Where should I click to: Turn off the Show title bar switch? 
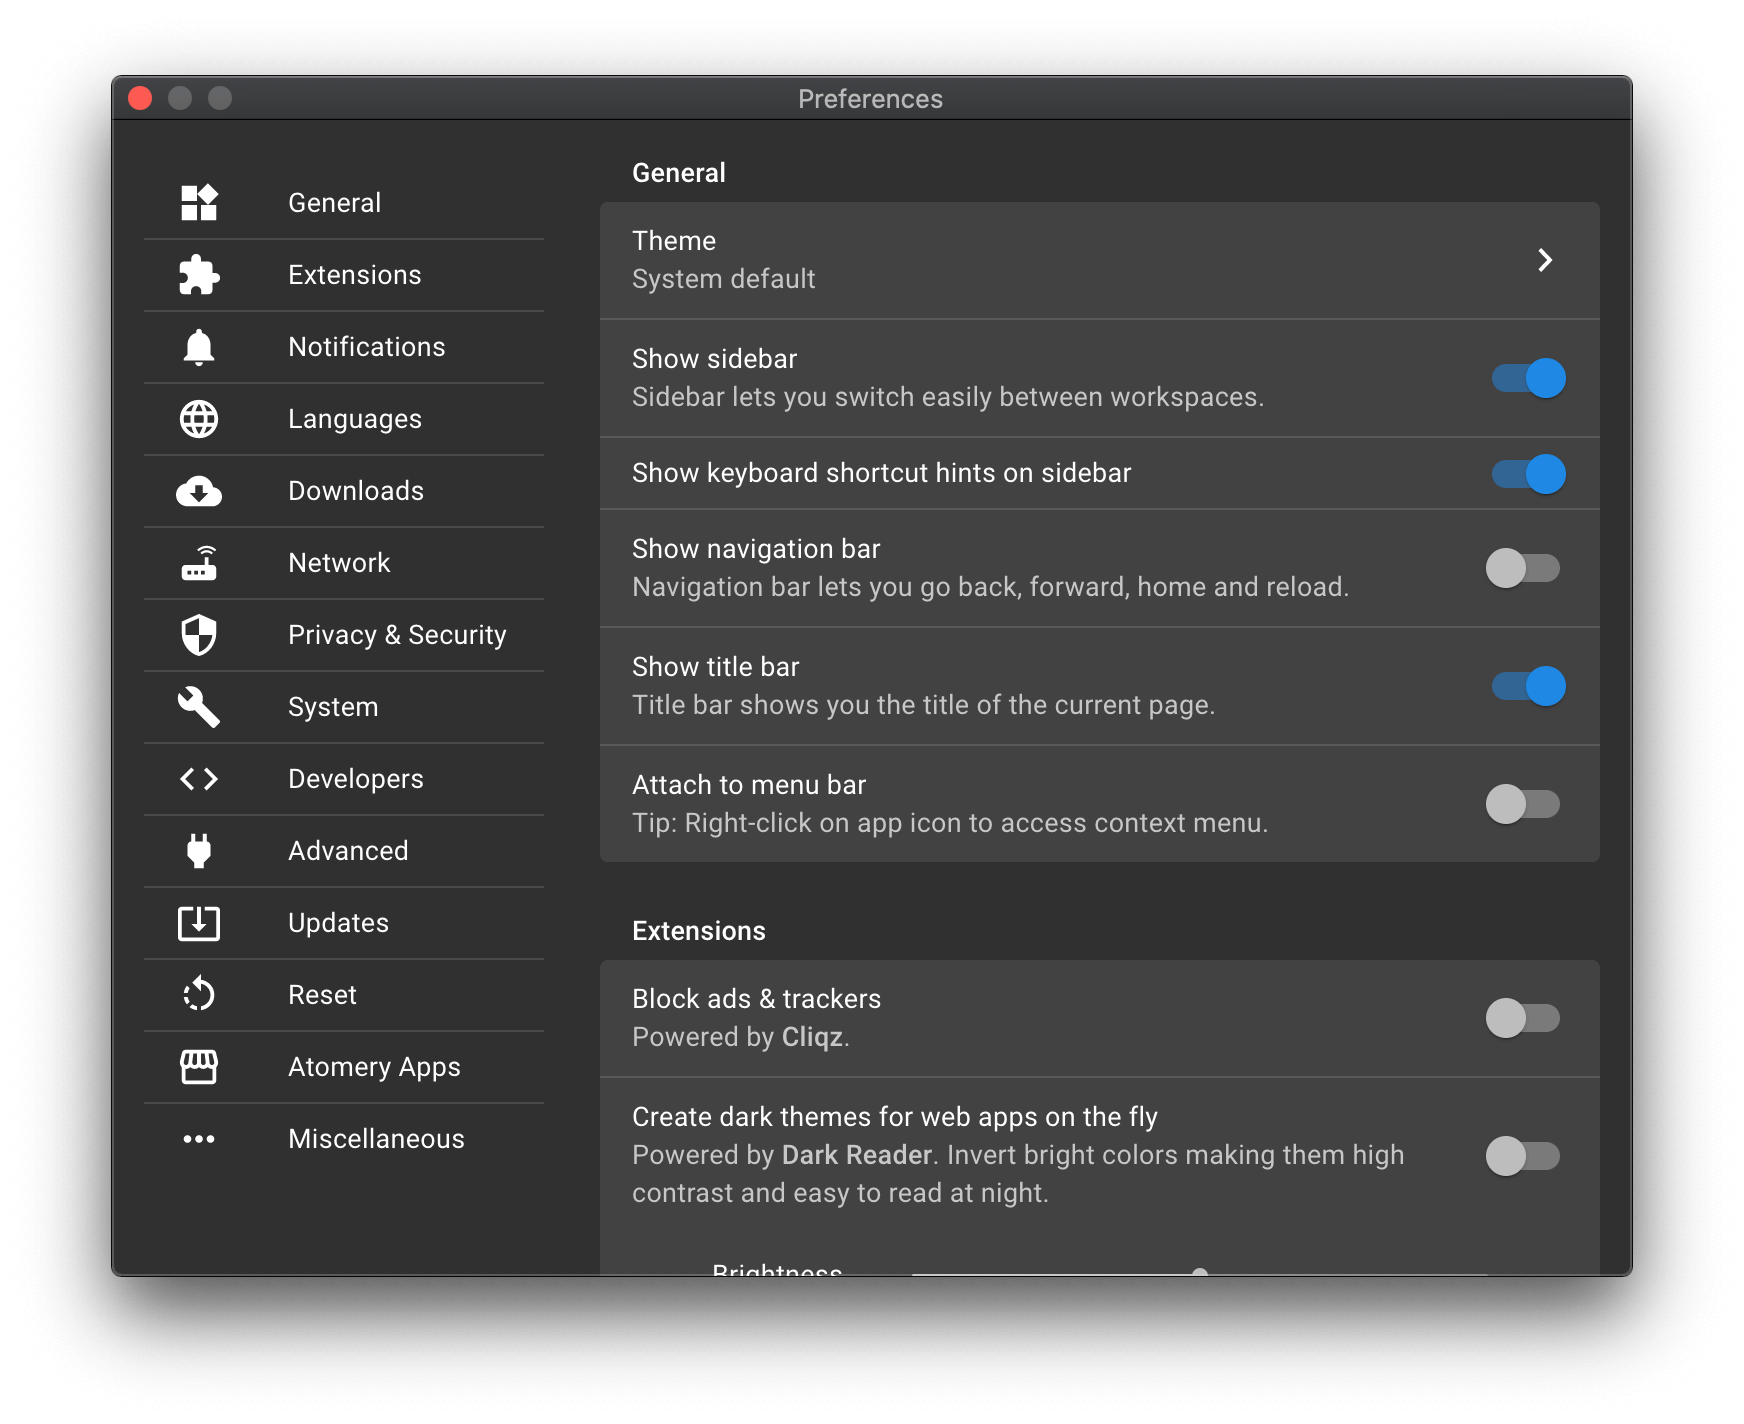coord(1528,686)
